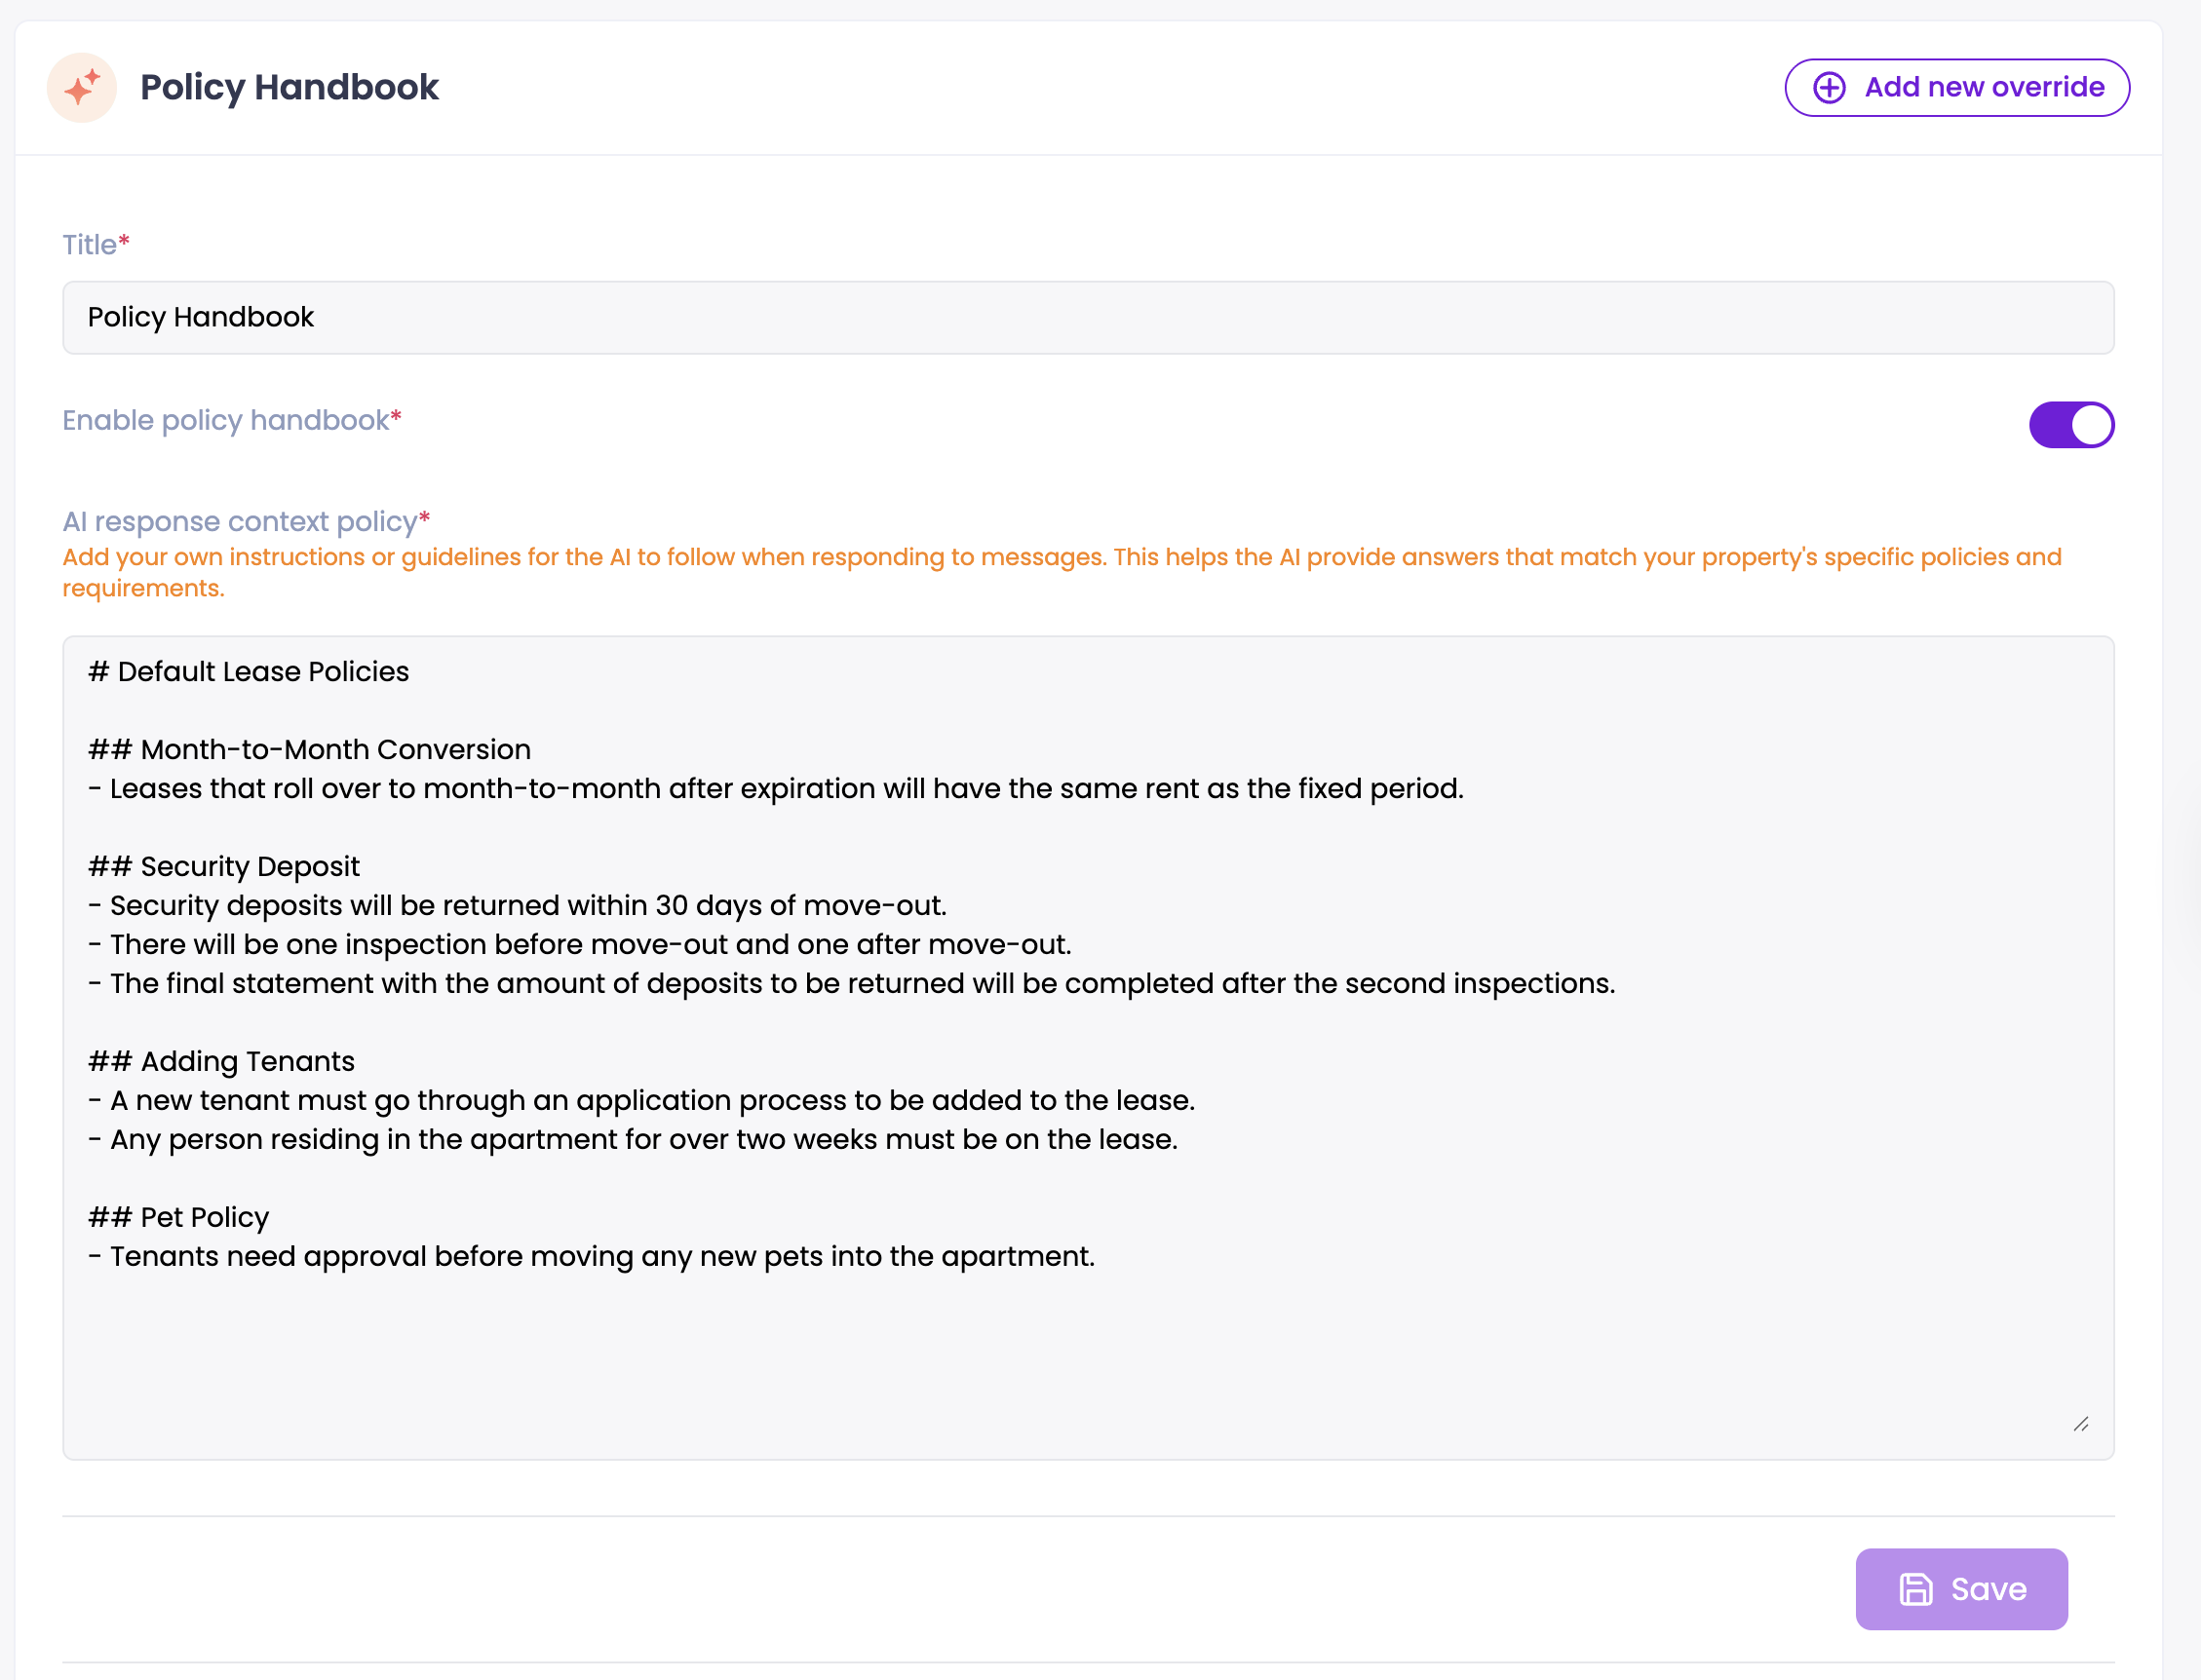Click the floppy disk icon in Save
This screenshot has height=1680, width=2201.
[x=1915, y=1589]
